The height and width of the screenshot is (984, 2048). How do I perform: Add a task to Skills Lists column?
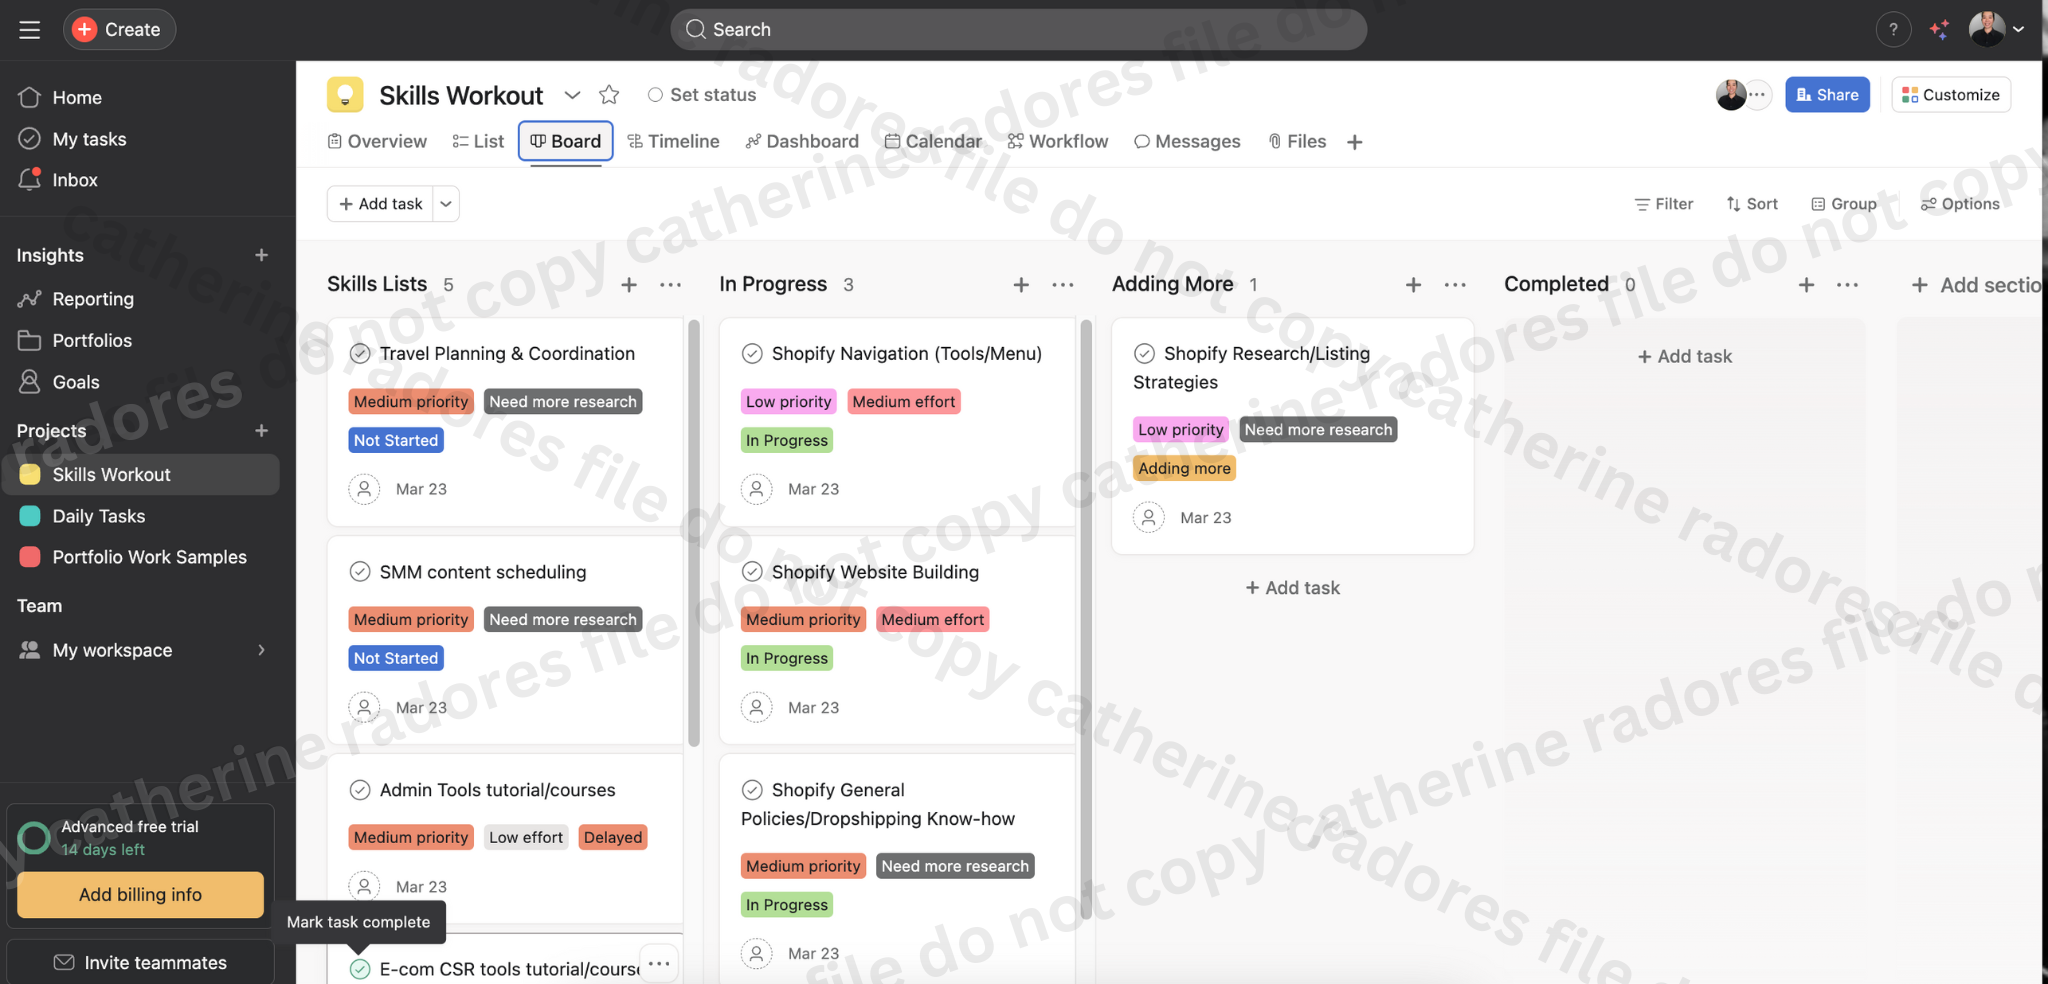click(x=629, y=285)
